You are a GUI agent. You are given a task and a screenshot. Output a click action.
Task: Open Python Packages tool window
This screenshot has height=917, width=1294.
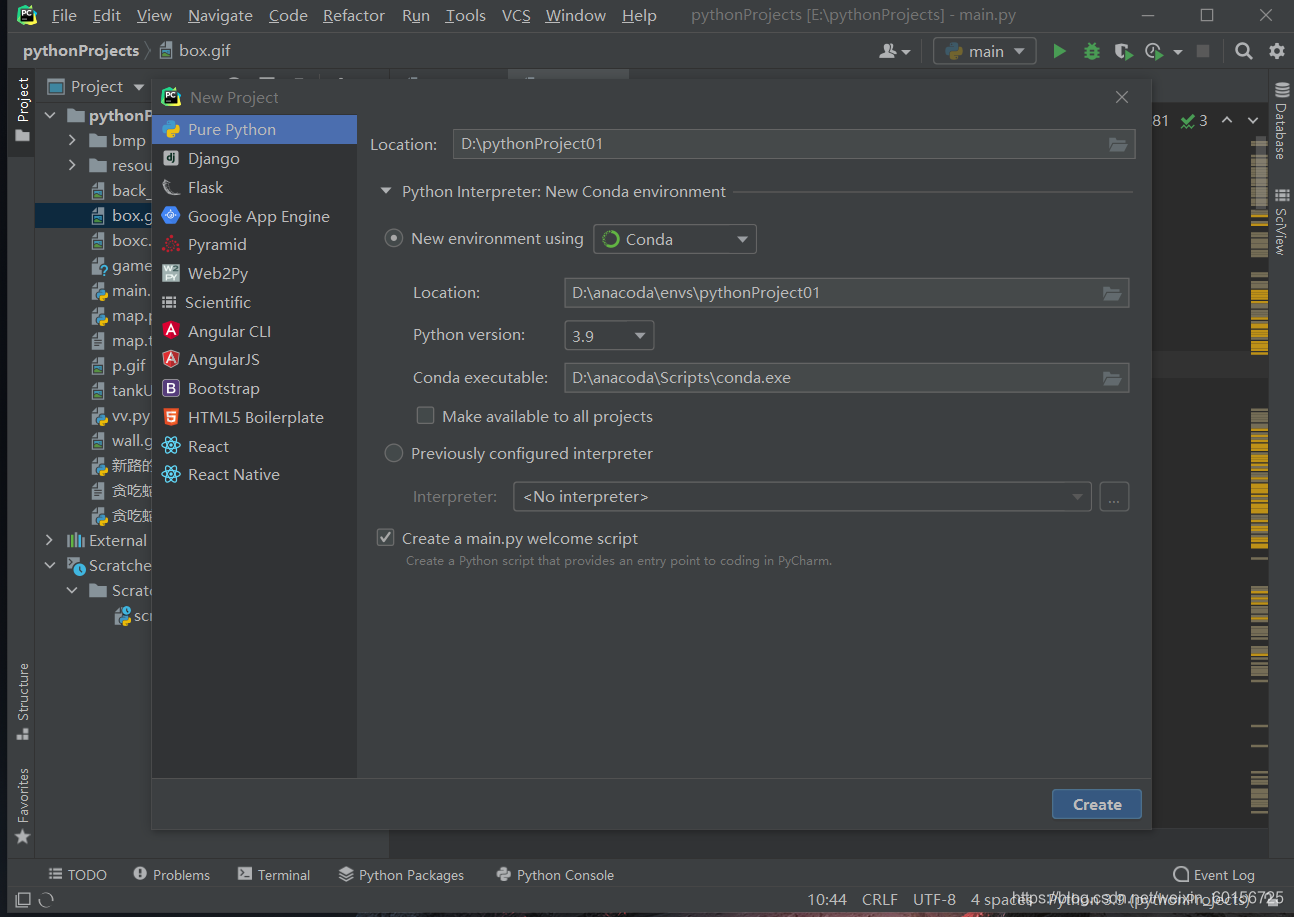401,875
